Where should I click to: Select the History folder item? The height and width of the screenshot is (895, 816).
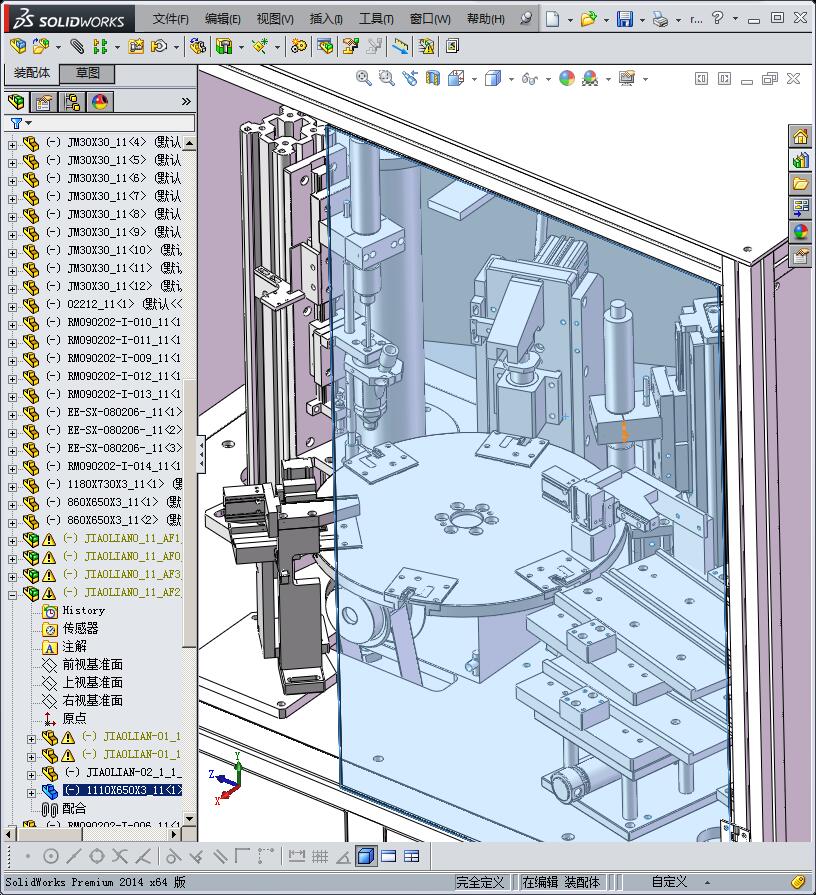pyautogui.click(x=83, y=611)
